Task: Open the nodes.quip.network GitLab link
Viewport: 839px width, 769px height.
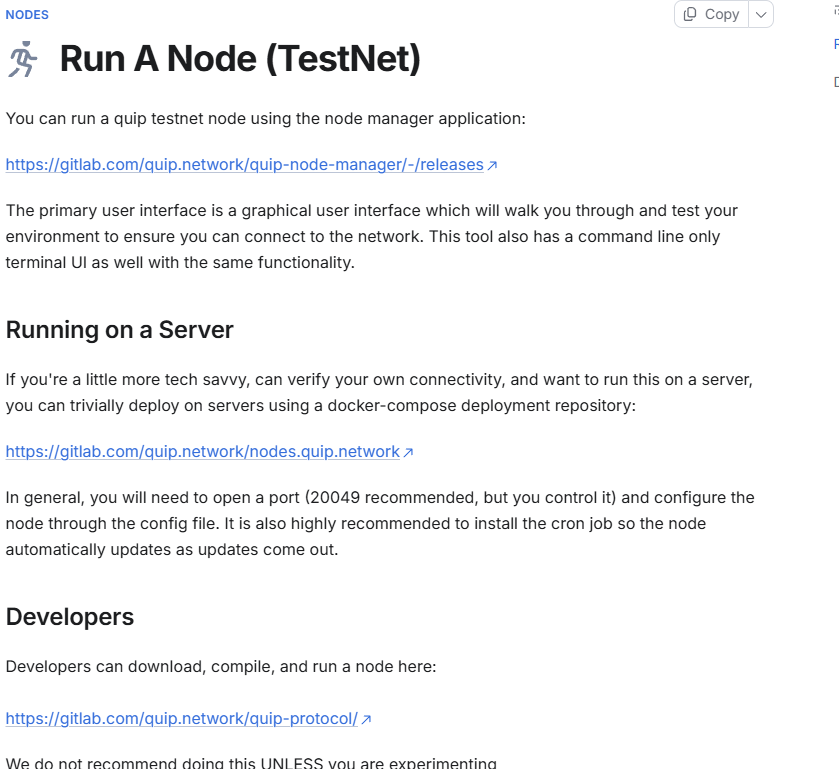Action: click(x=203, y=452)
